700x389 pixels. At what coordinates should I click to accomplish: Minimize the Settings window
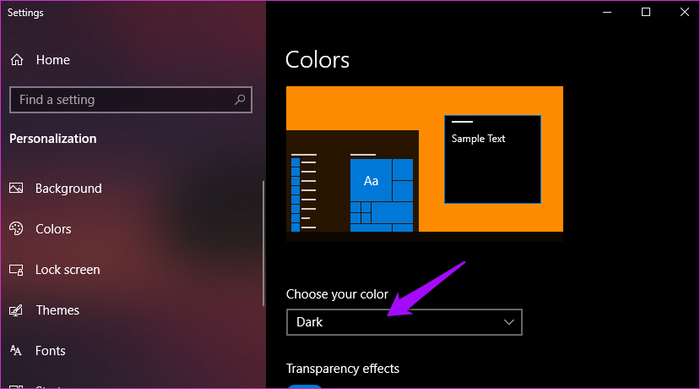click(607, 12)
